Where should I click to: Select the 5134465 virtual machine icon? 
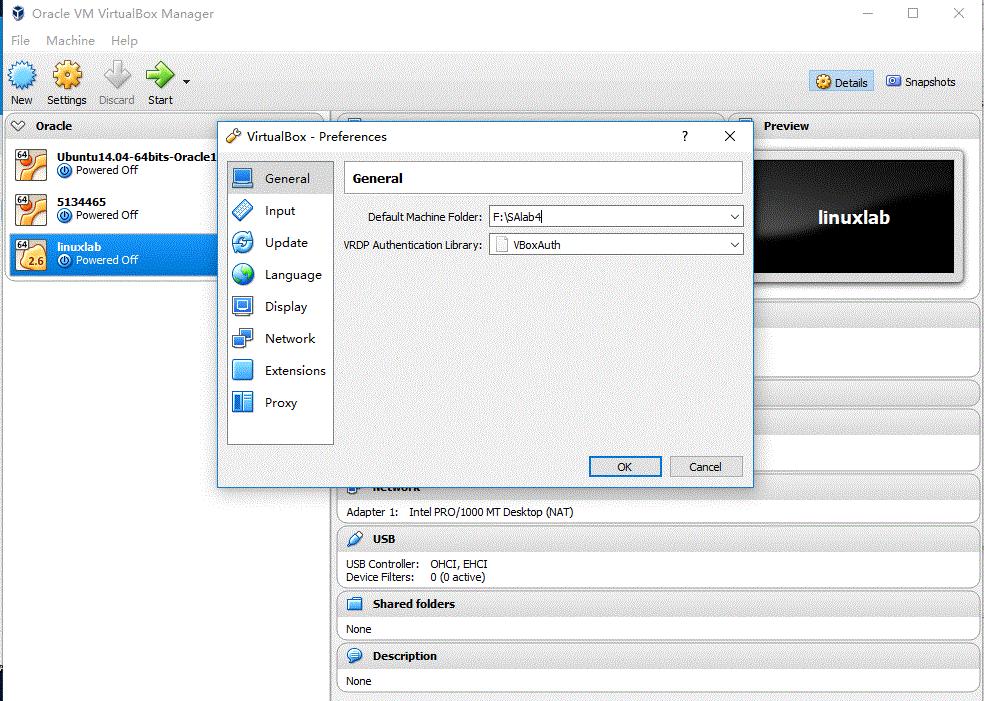tap(31, 210)
